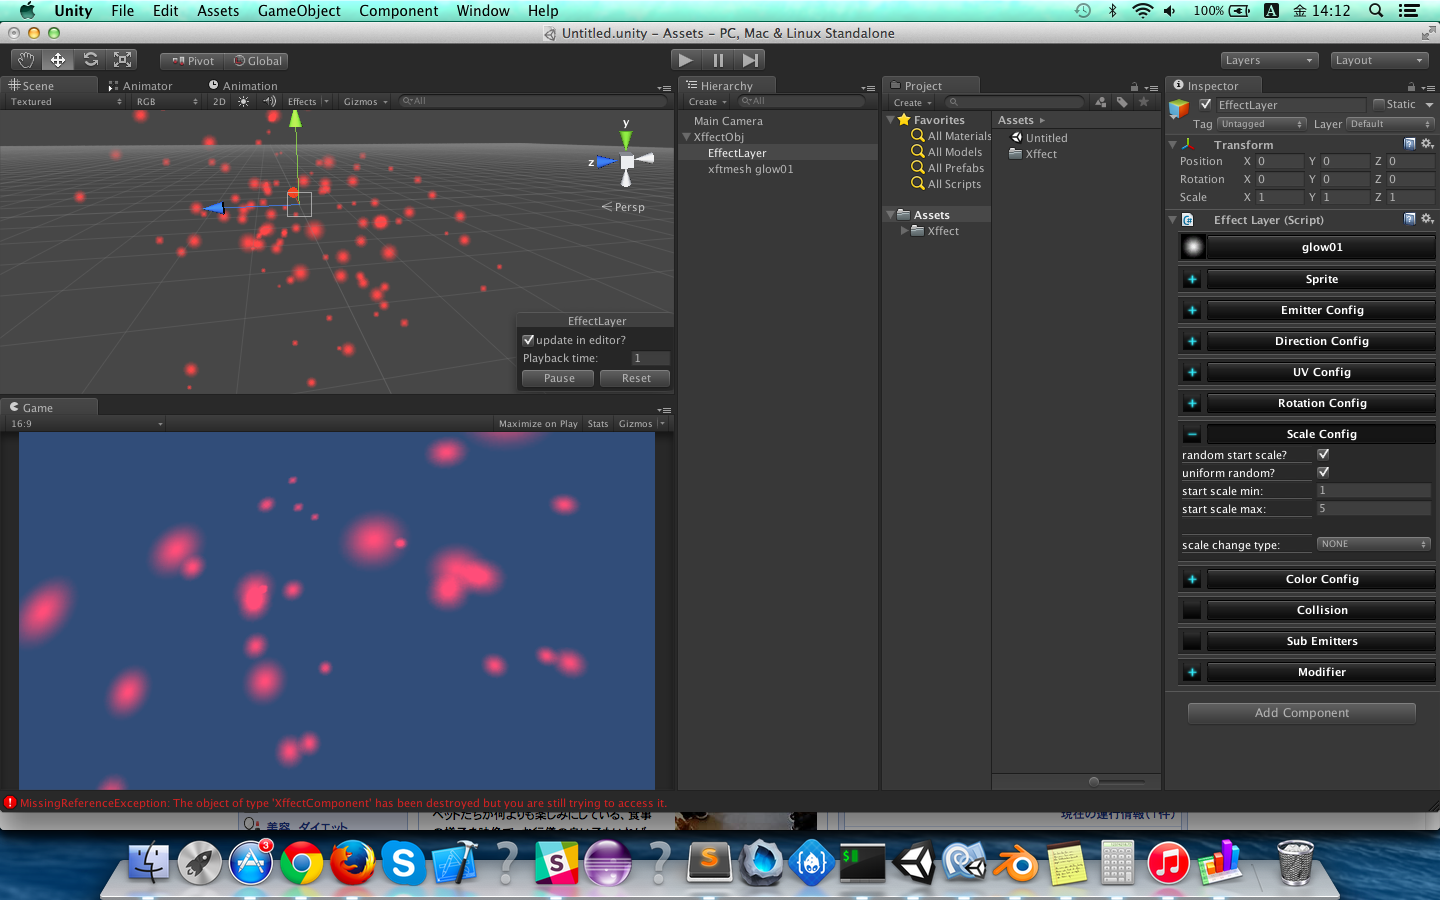
Task: Toggle update in editor checkbox
Action: (528, 340)
